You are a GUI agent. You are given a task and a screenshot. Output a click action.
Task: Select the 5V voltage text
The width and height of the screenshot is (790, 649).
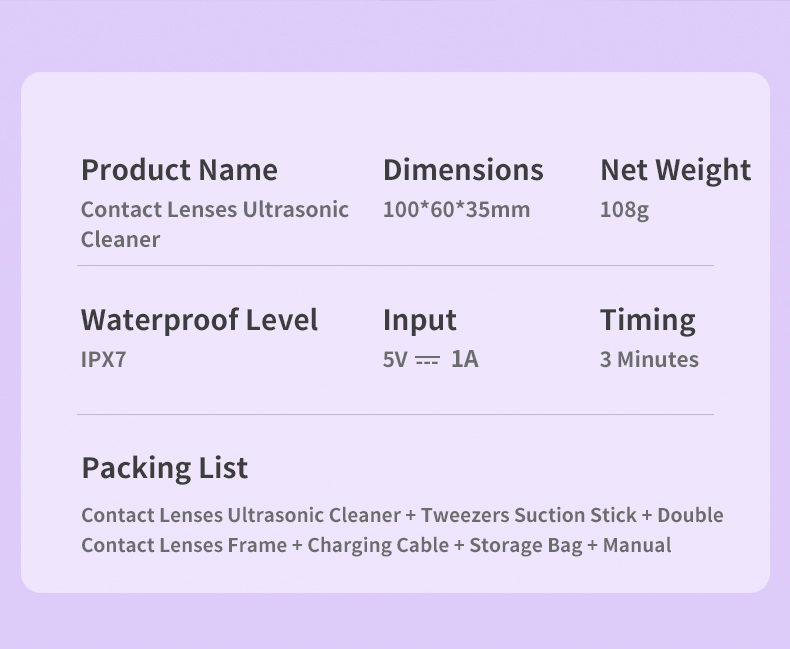(x=395, y=360)
